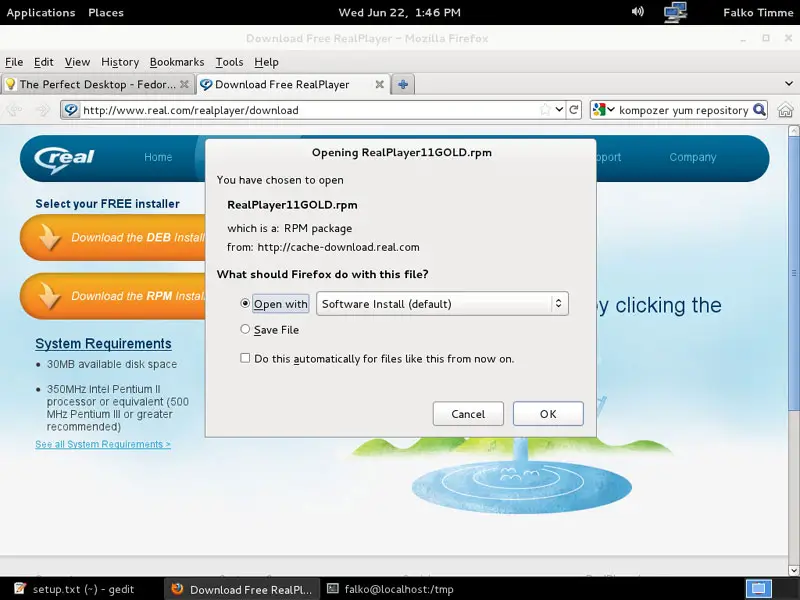
Task: Open the Falko Timme user menu
Action: click(758, 12)
